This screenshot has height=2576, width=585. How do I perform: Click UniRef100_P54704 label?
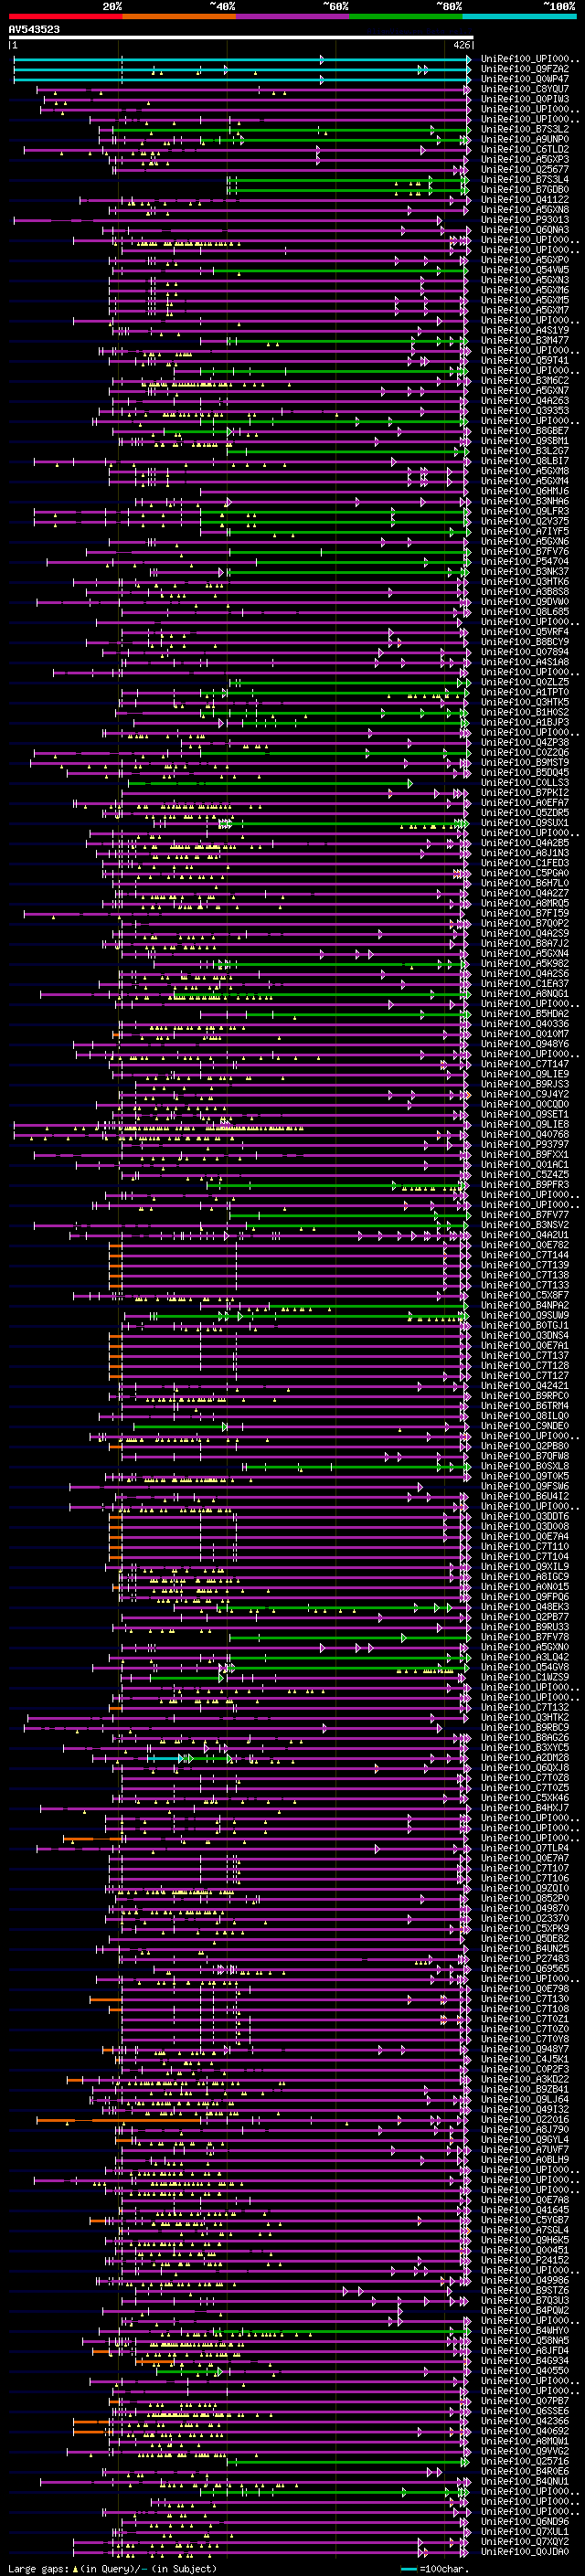click(x=525, y=561)
